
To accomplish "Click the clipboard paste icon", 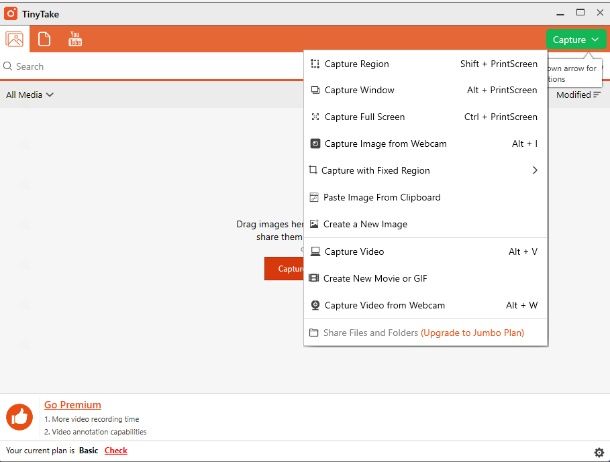I will coord(314,198).
